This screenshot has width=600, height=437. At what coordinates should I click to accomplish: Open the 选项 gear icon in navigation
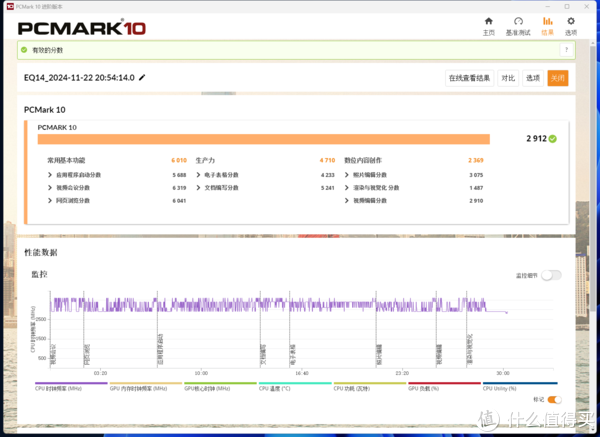point(571,21)
